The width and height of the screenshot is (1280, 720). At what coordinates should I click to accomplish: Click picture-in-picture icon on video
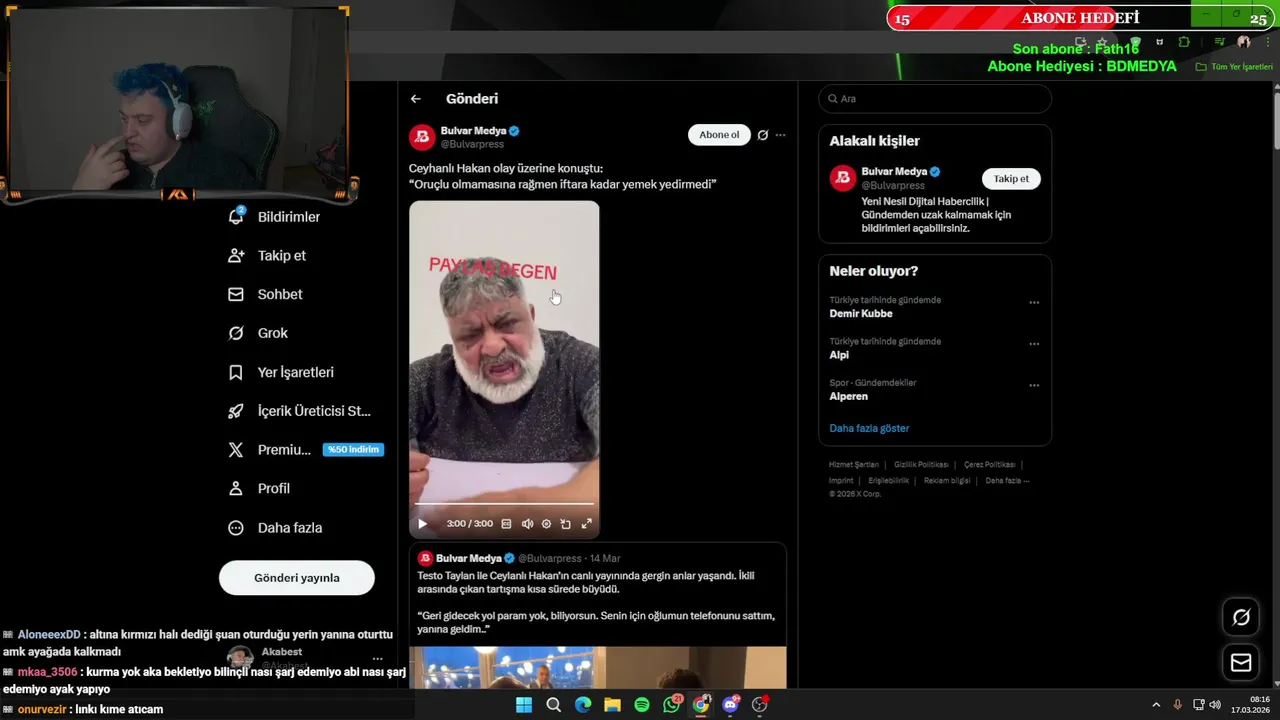tap(566, 524)
